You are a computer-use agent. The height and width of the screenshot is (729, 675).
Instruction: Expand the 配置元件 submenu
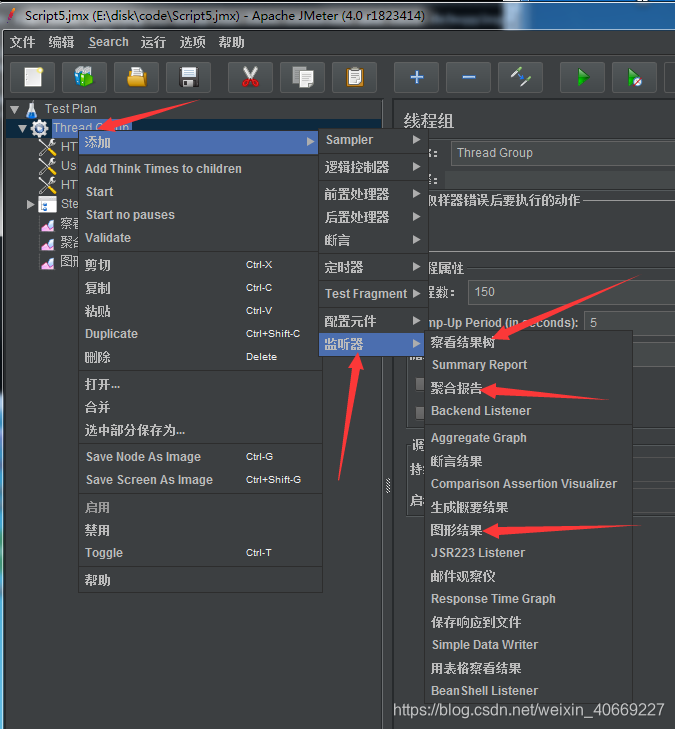click(x=373, y=321)
